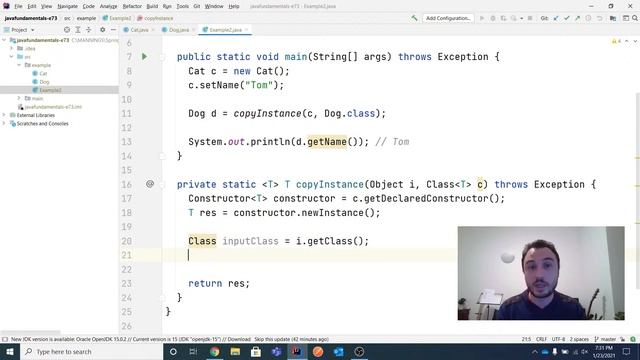The width and height of the screenshot is (640, 360).
Task: Open File Explorer from the taskbar
Action: coord(235,351)
